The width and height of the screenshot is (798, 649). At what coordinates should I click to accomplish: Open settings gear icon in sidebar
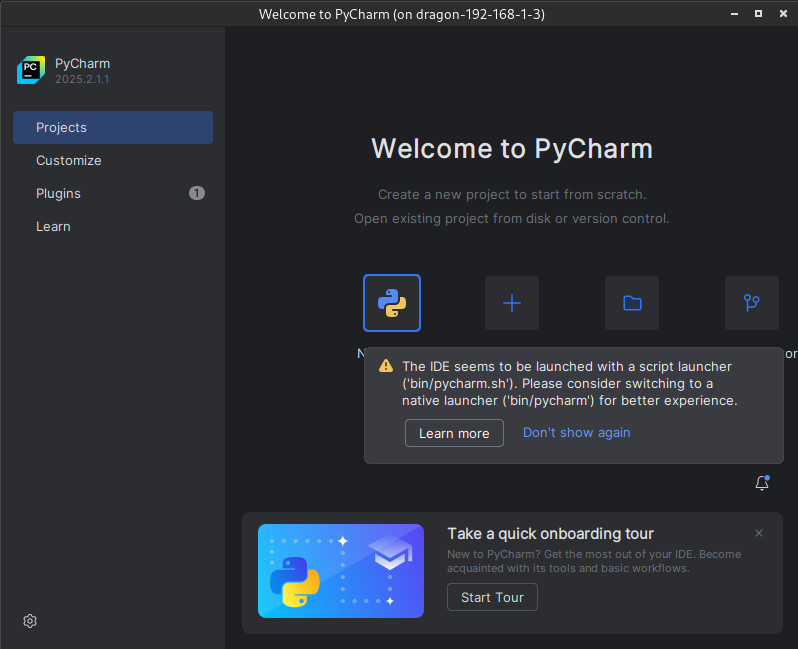click(30, 621)
